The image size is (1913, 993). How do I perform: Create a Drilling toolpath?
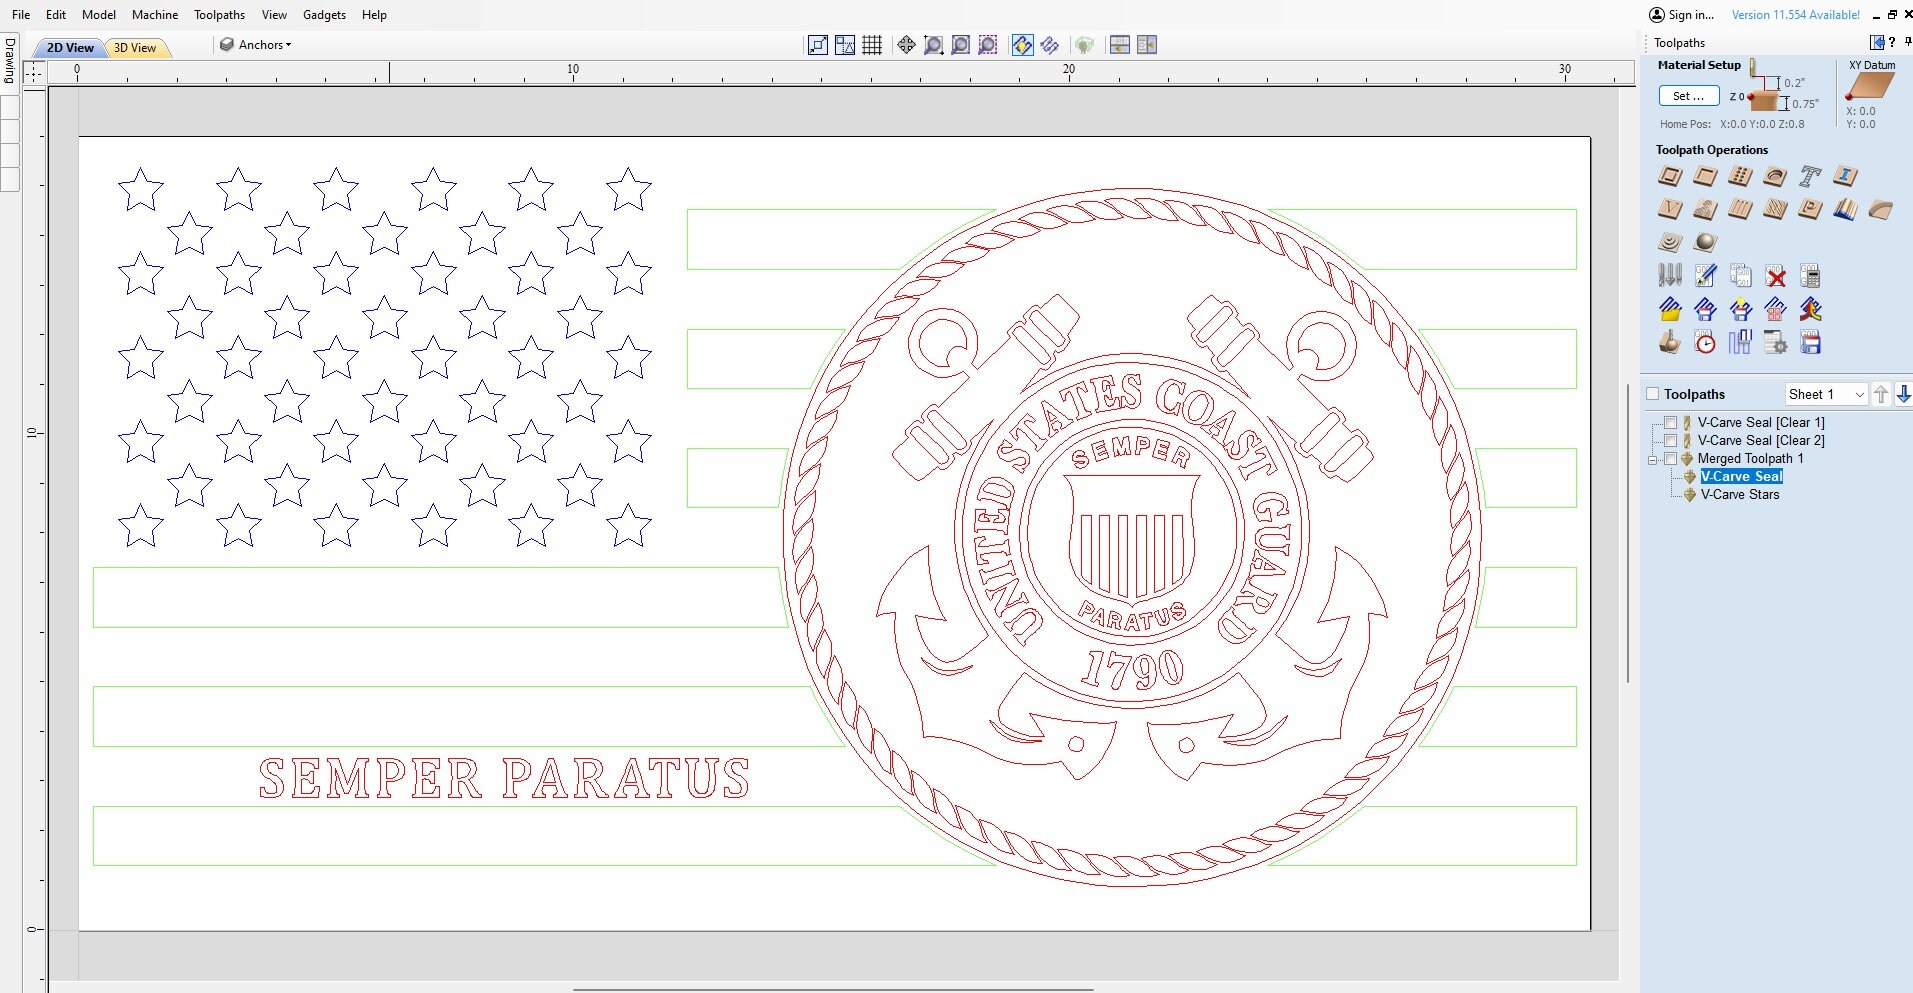[1741, 176]
